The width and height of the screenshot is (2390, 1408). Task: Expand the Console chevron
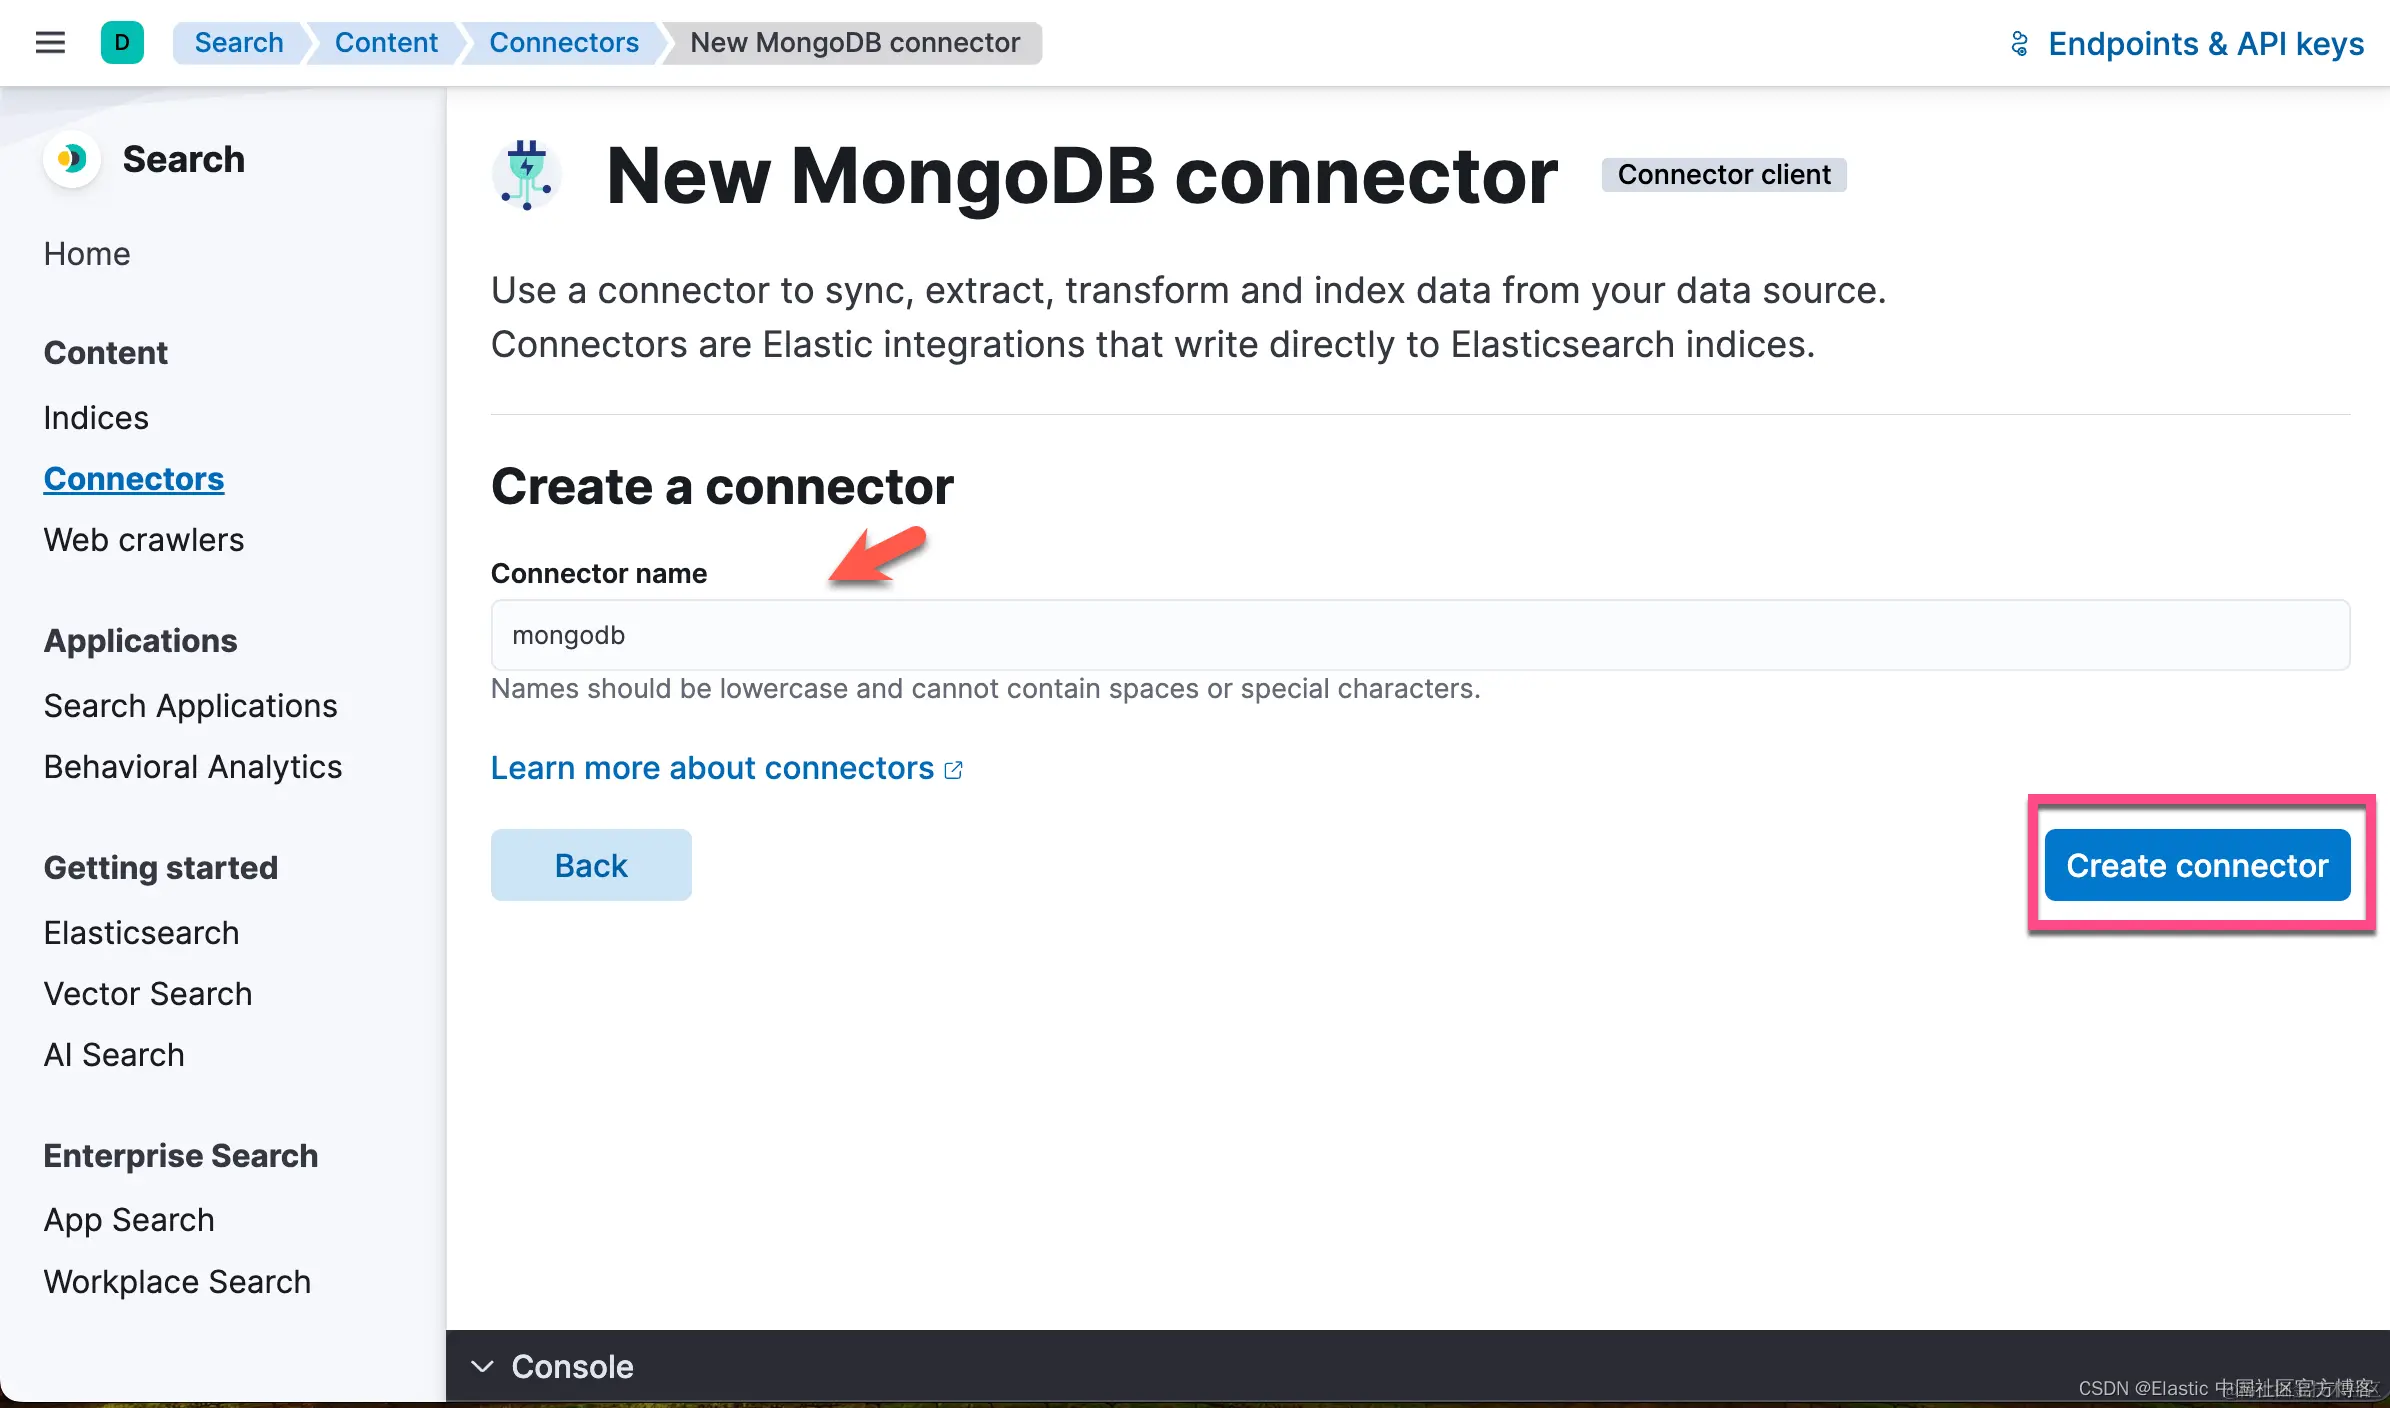pyautogui.click(x=482, y=1366)
